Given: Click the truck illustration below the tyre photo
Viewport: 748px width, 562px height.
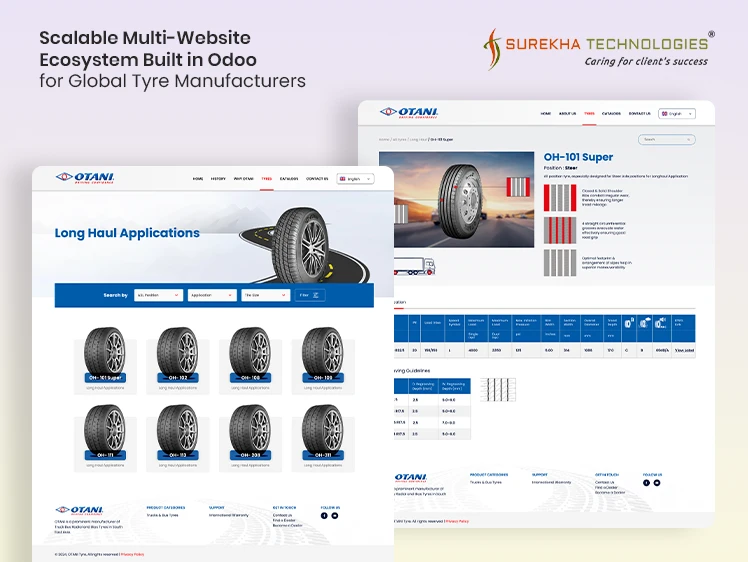Looking at the screenshot, I should tap(415, 266).
